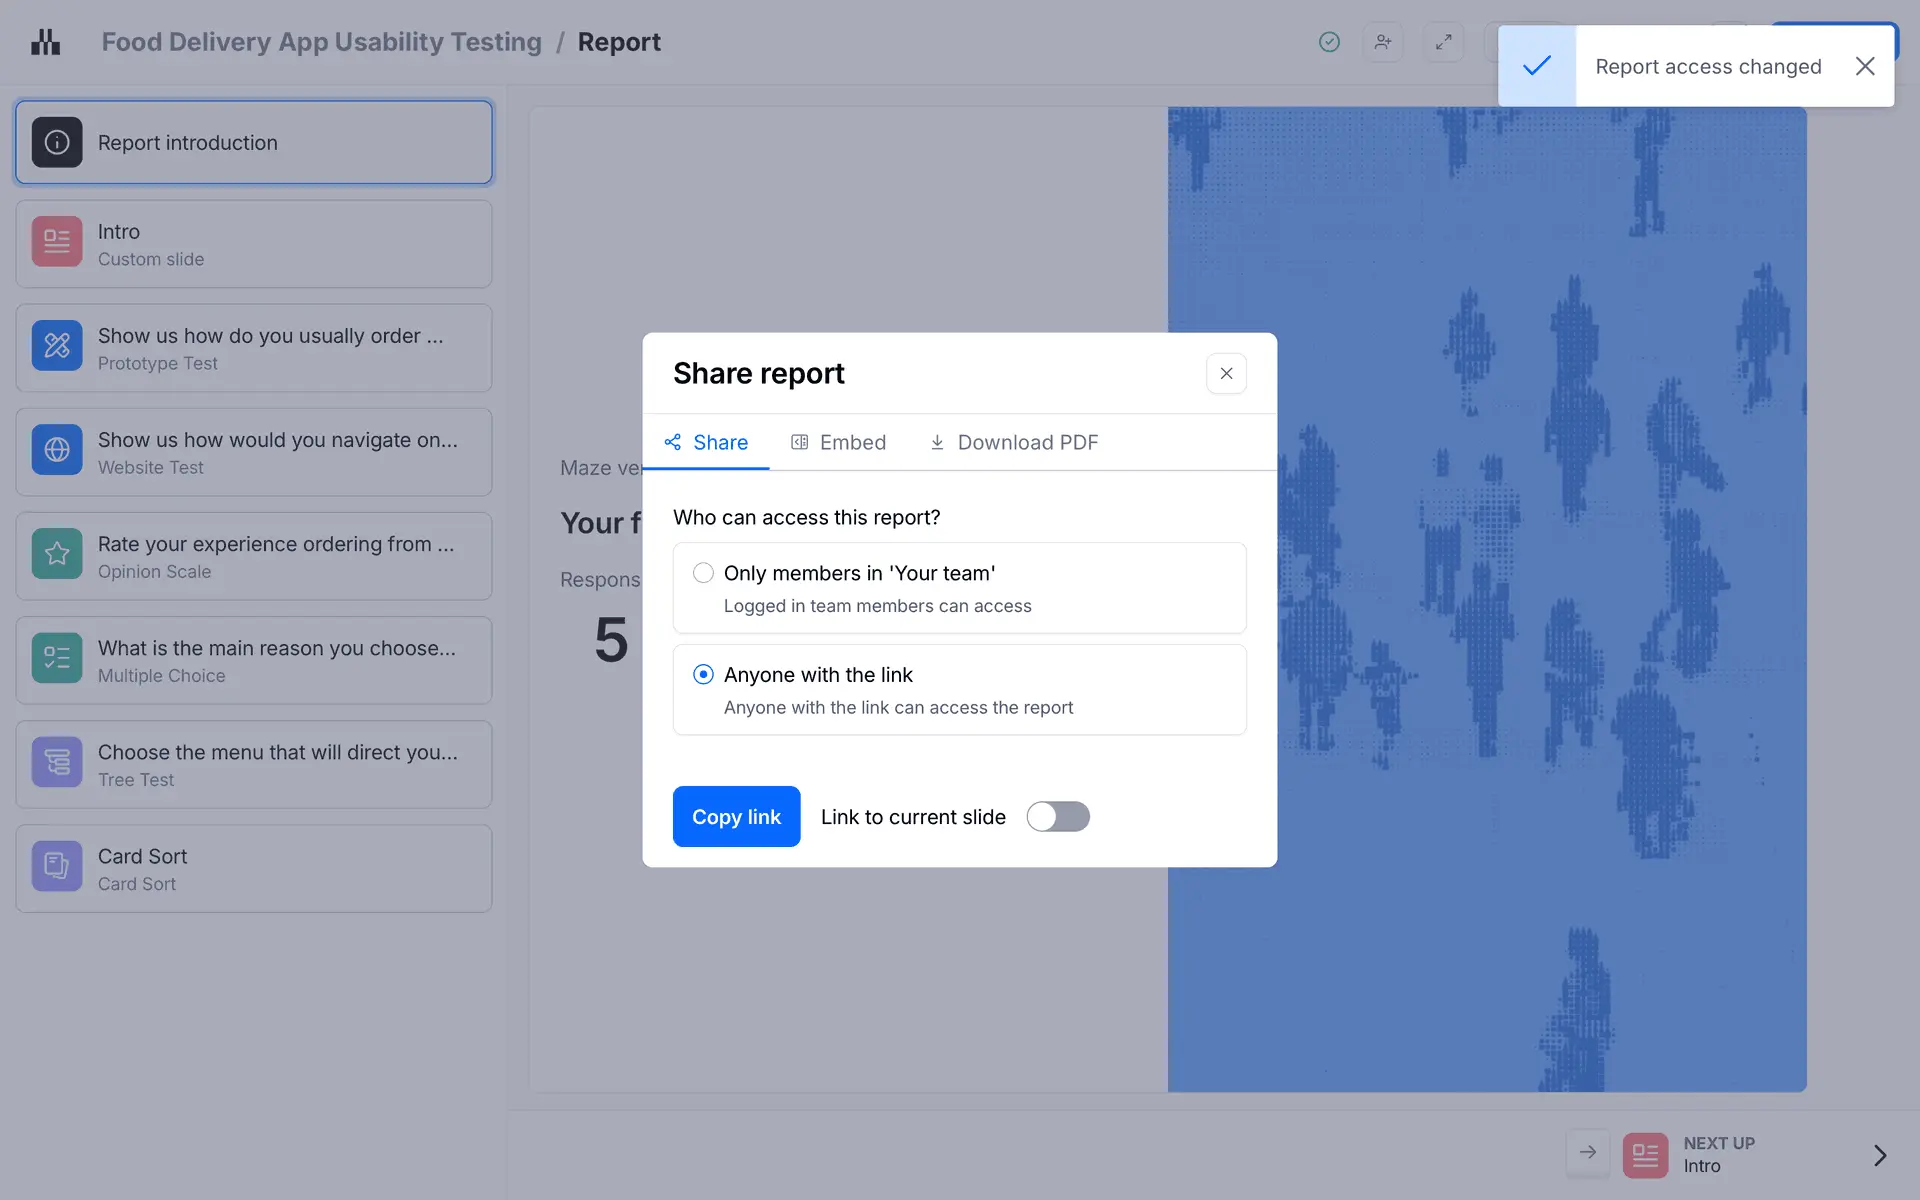Click the Tree Test slide icon
This screenshot has width=1920, height=1200.
click(57, 762)
